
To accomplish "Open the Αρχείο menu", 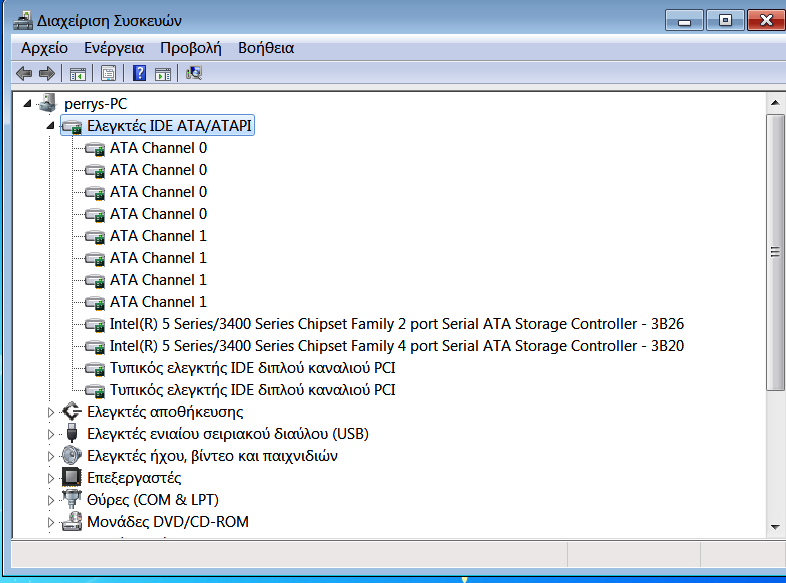I will tap(44, 48).
